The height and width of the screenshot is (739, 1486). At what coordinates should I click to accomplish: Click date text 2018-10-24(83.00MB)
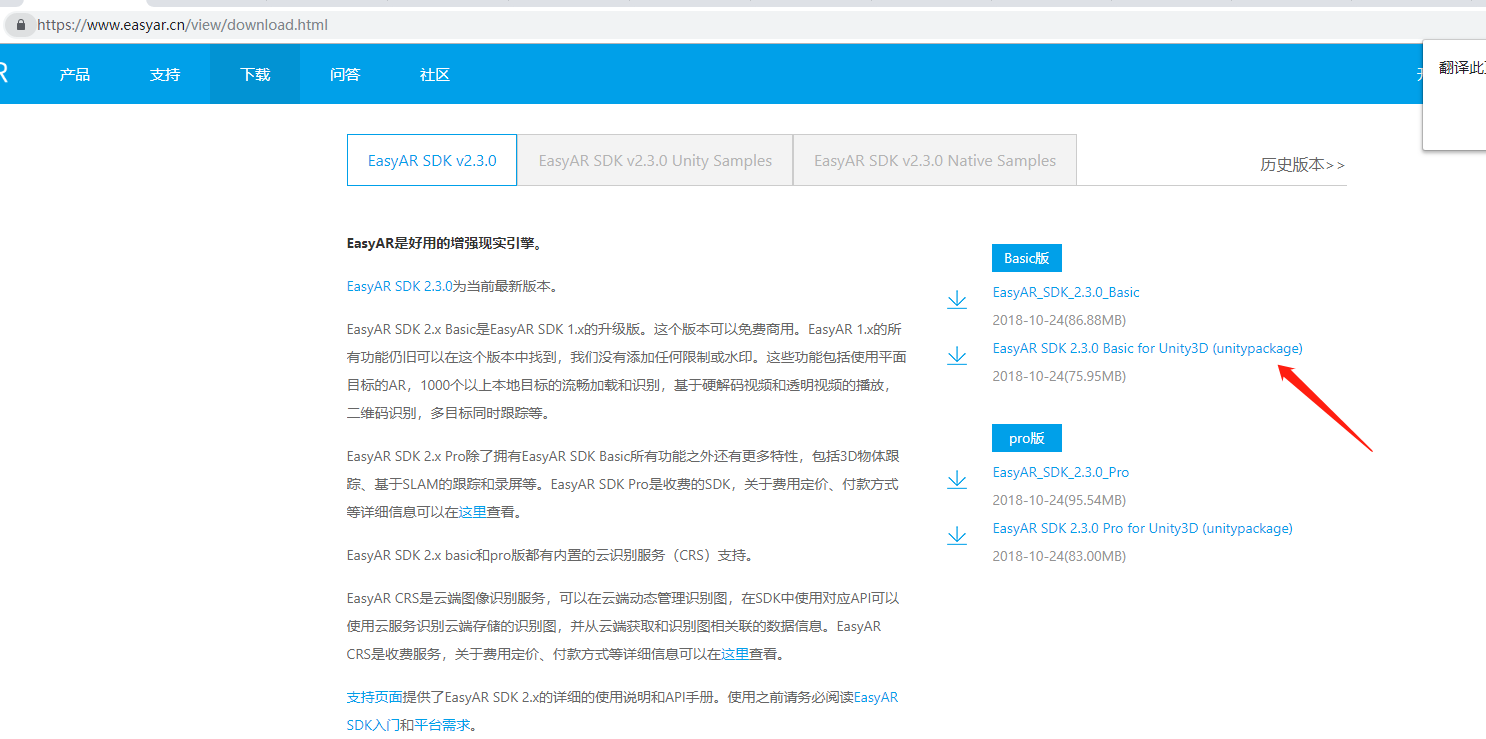point(1059,556)
